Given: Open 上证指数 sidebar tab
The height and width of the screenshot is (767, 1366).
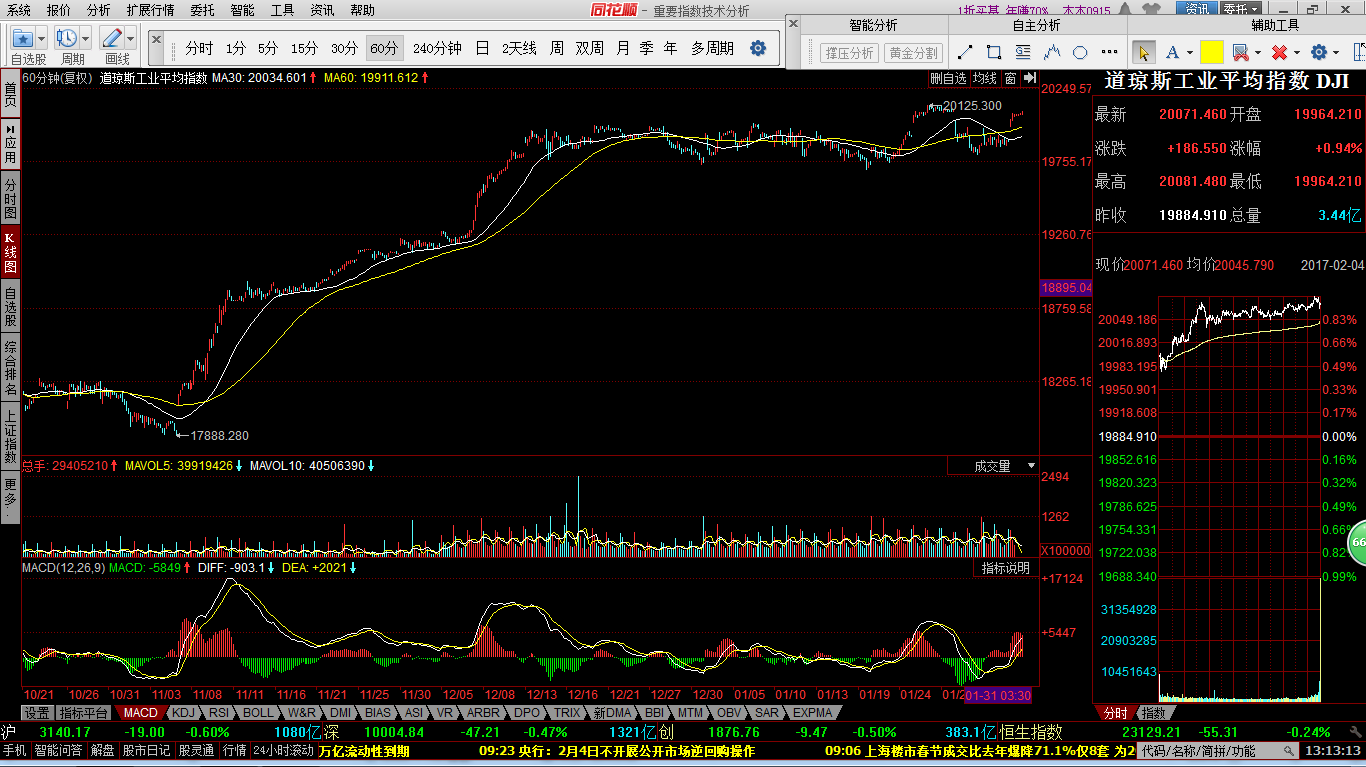Looking at the screenshot, I should pos(10,435).
